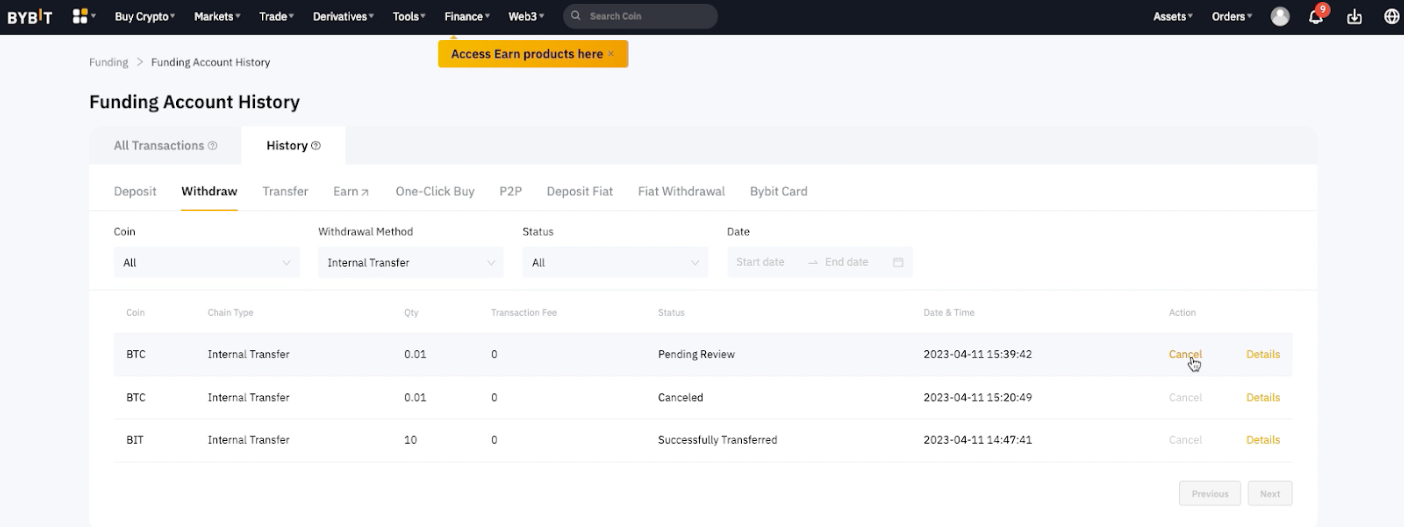Open the language globe icon

click(x=1391, y=17)
